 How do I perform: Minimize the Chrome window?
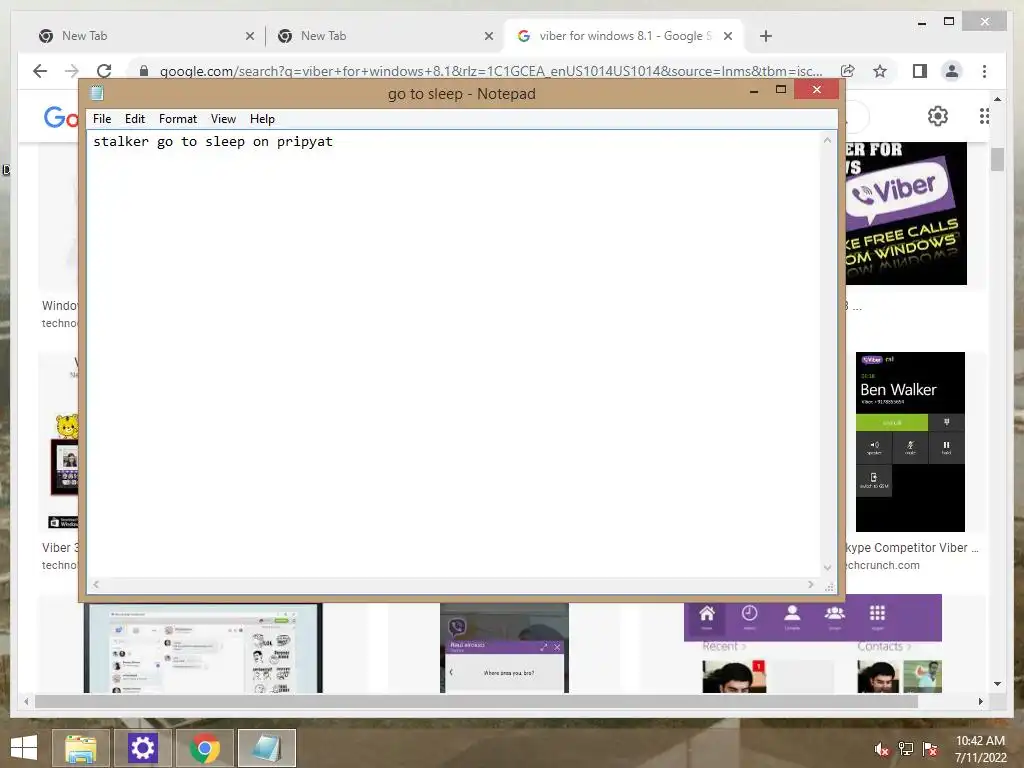921,23
